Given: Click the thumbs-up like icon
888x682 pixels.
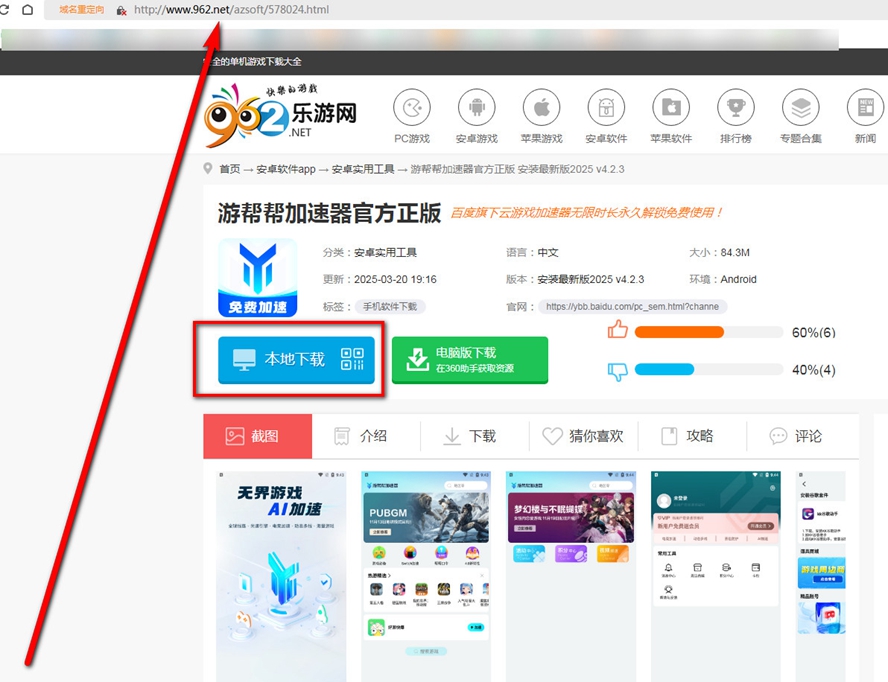Looking at the screenshot, I should pos(617,330).
